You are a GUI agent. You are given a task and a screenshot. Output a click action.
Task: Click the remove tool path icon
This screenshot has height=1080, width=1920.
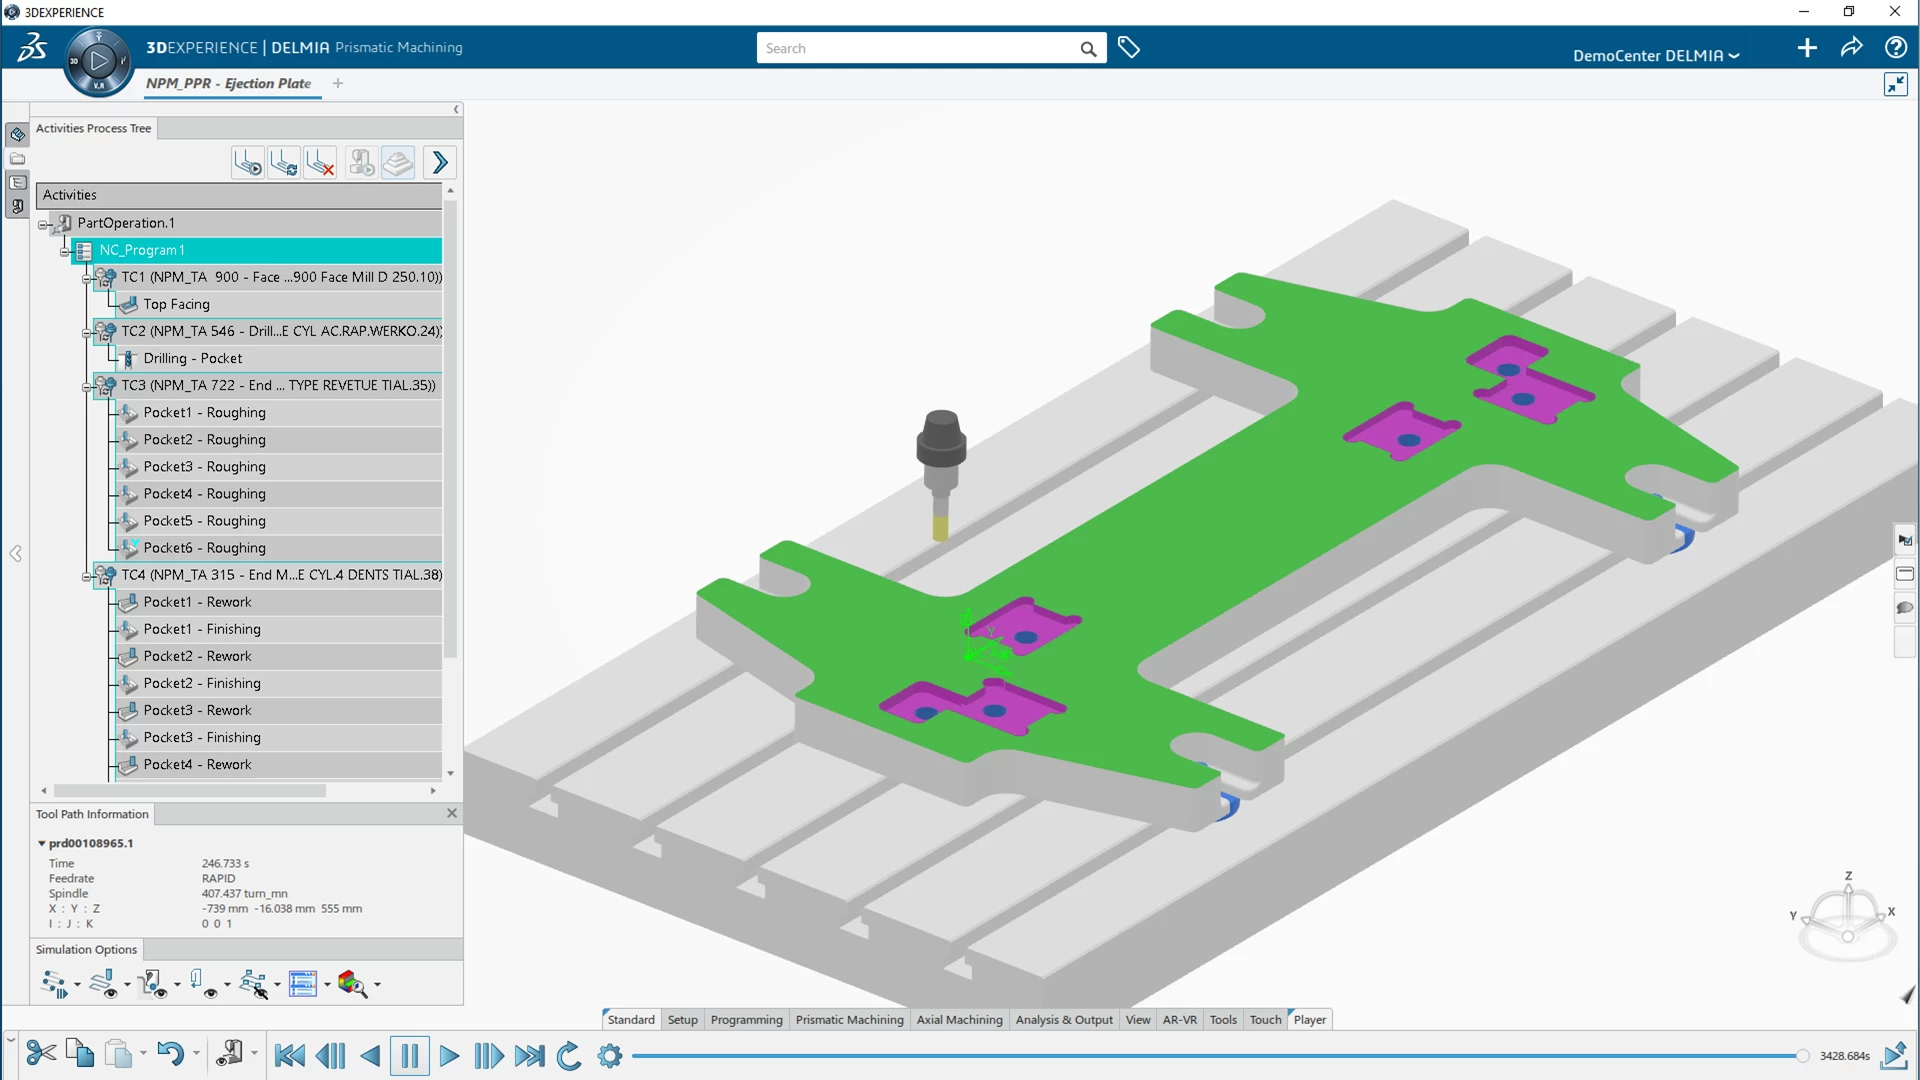pos(320,162)
